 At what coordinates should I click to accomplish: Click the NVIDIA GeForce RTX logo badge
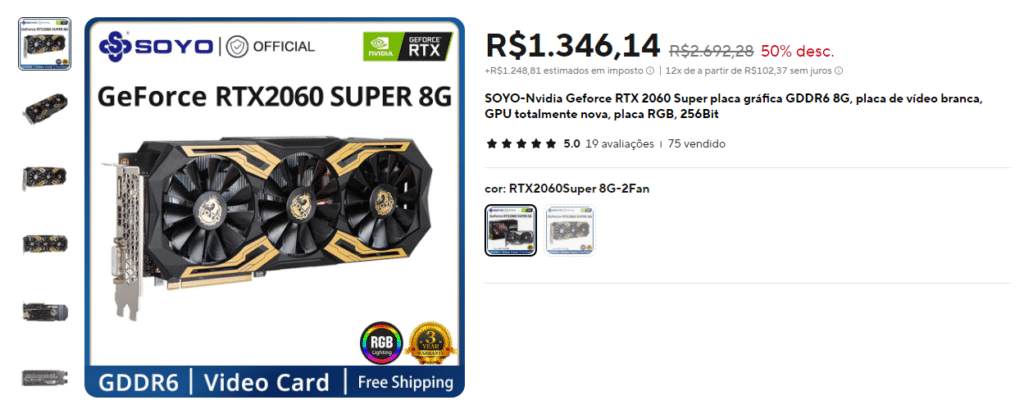[408, 46]
